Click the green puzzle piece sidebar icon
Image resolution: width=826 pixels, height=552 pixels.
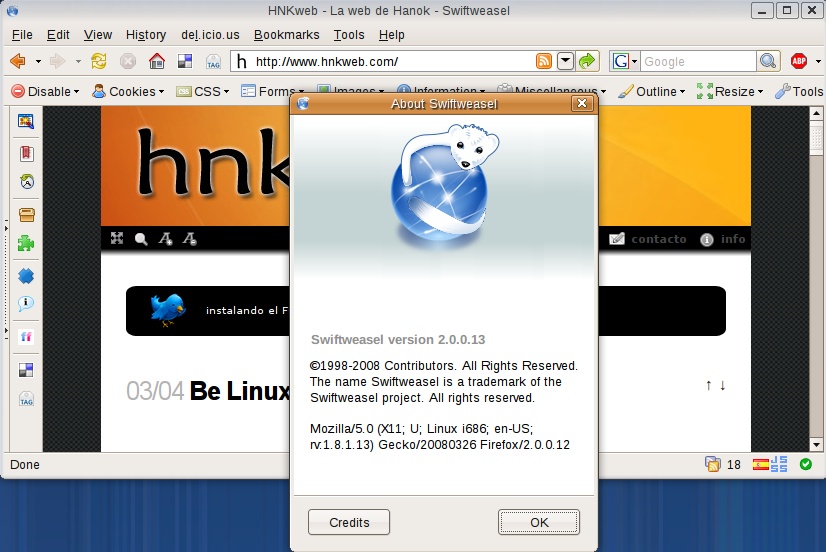pyautogui.click(x=27, y=243)
